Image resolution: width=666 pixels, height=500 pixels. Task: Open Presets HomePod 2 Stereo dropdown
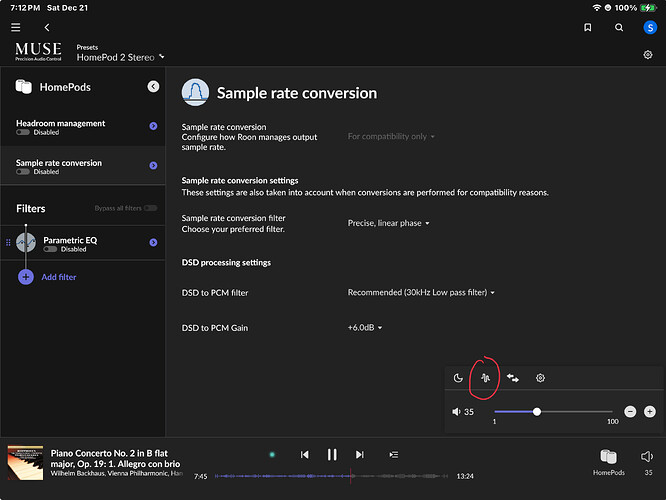(121, 57)
